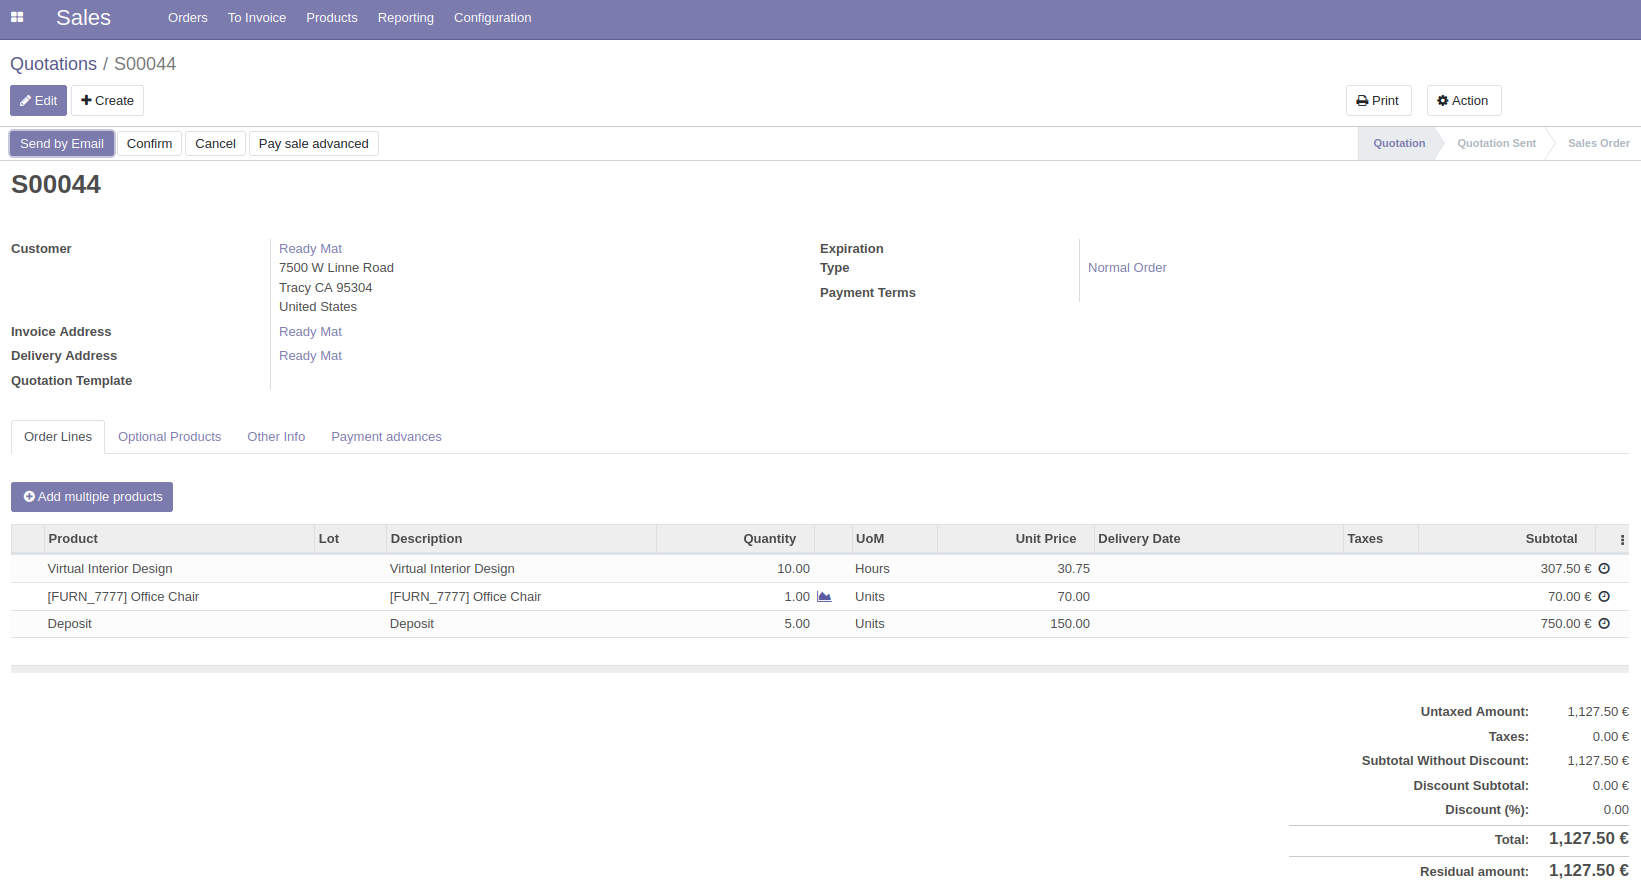Sort by Delivery Date column header
The height and width of the screenshot is (895, 1641).
click(1218, 539)
